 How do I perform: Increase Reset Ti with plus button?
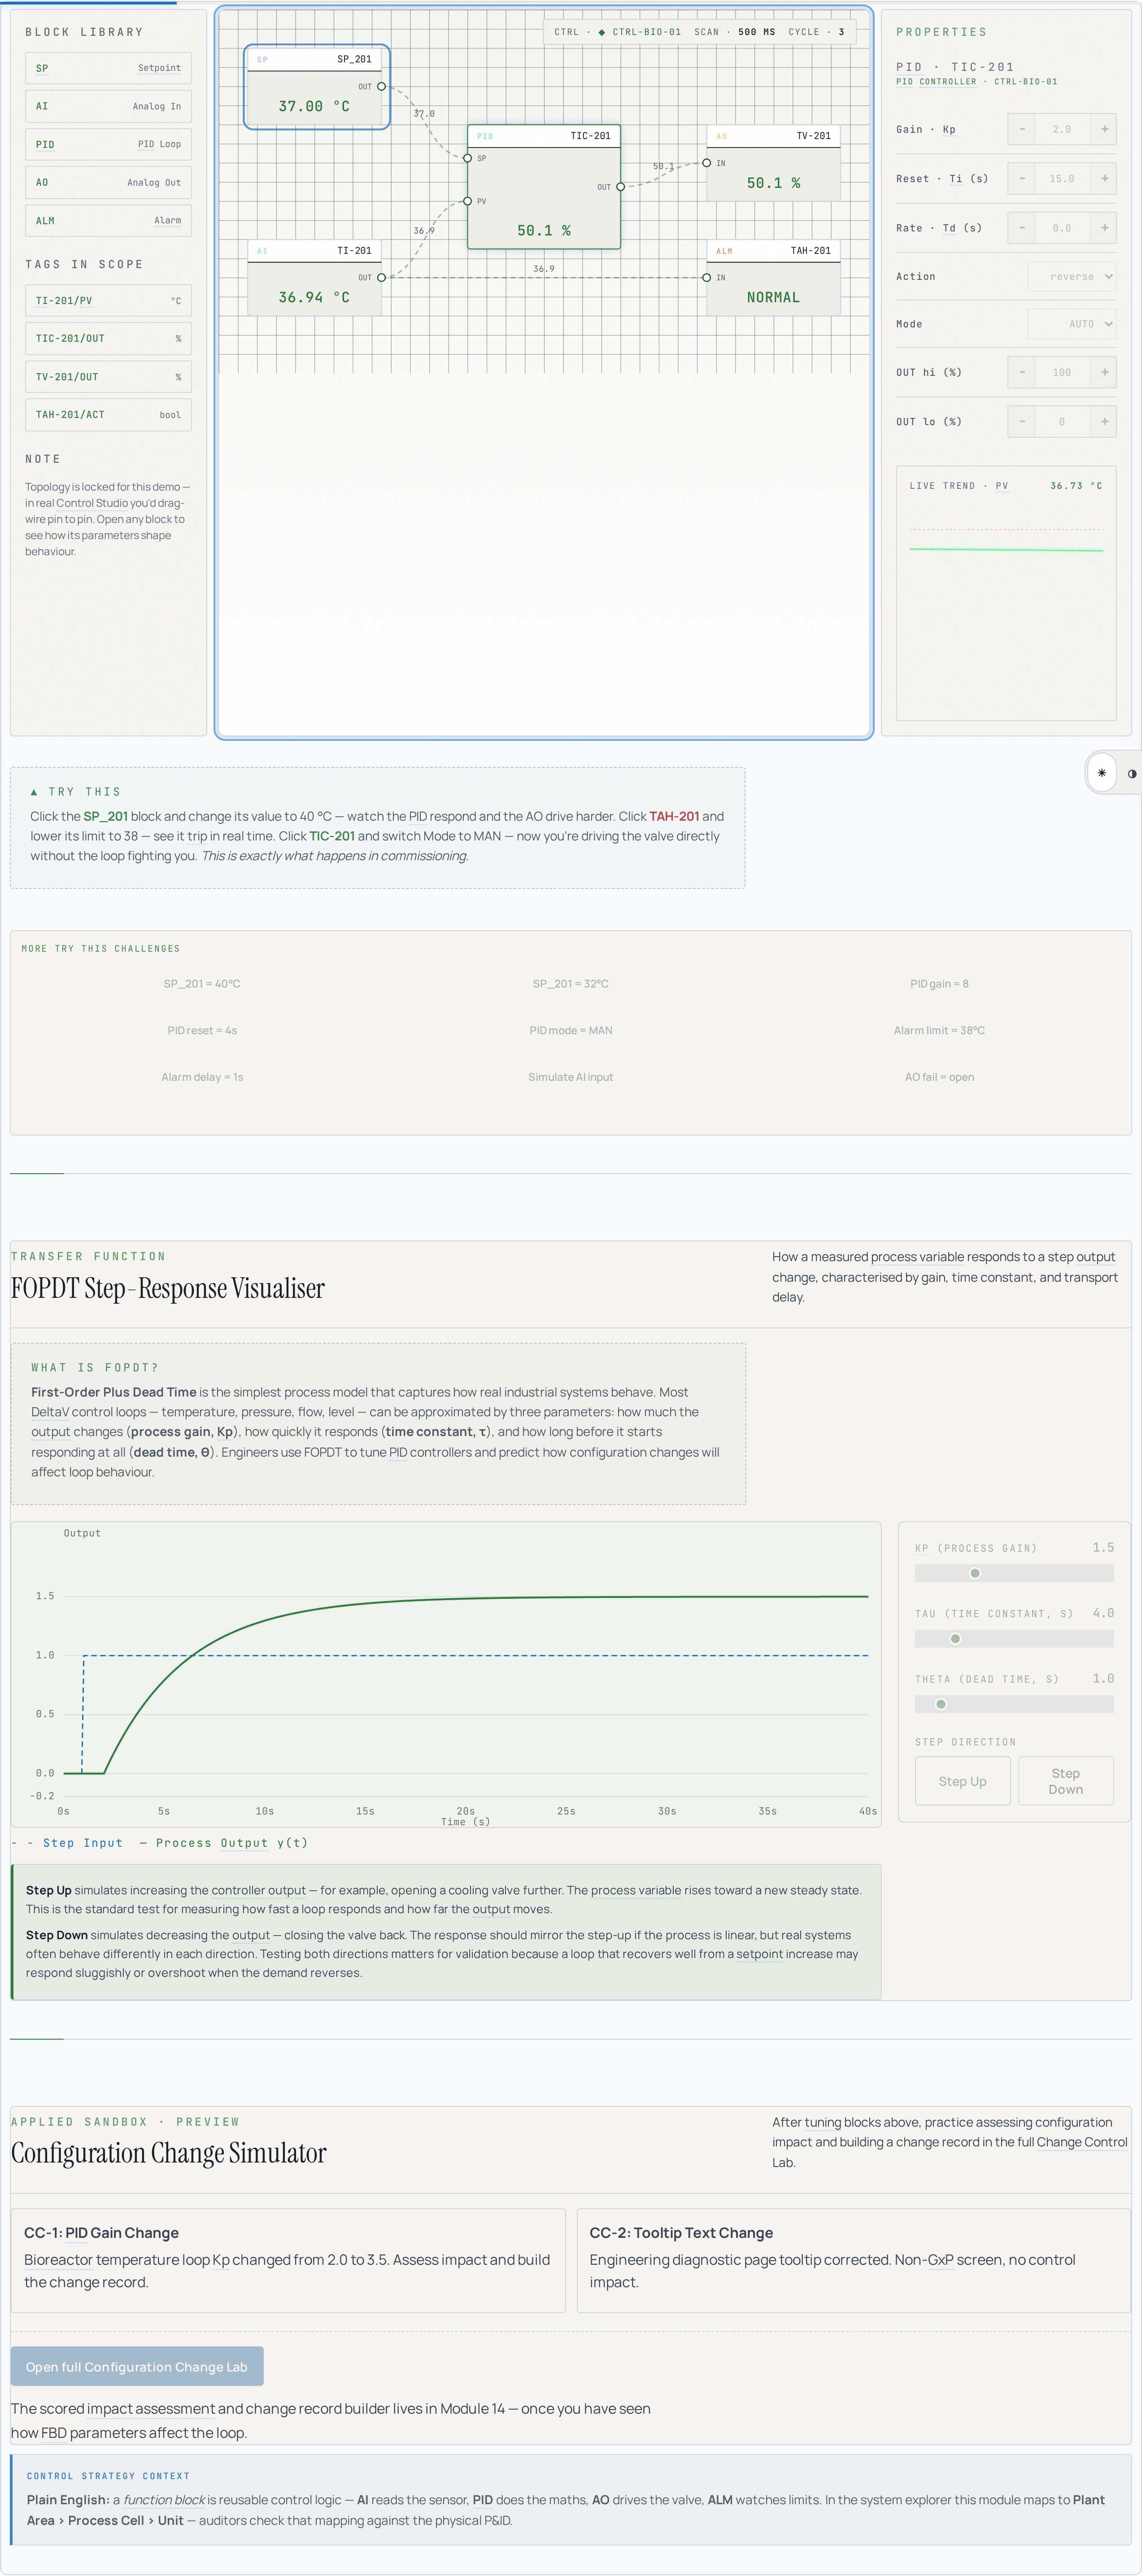point(1104,178)
